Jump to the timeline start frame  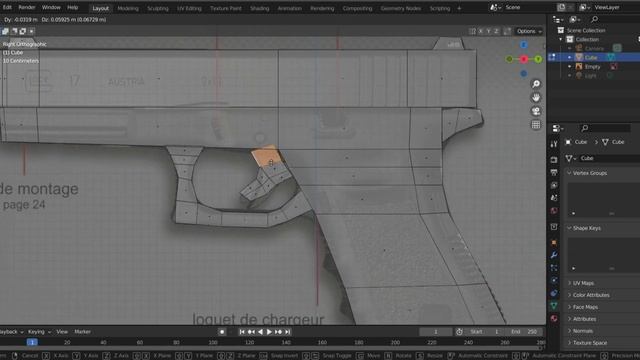pyautogui.click(x=242, y=332)
